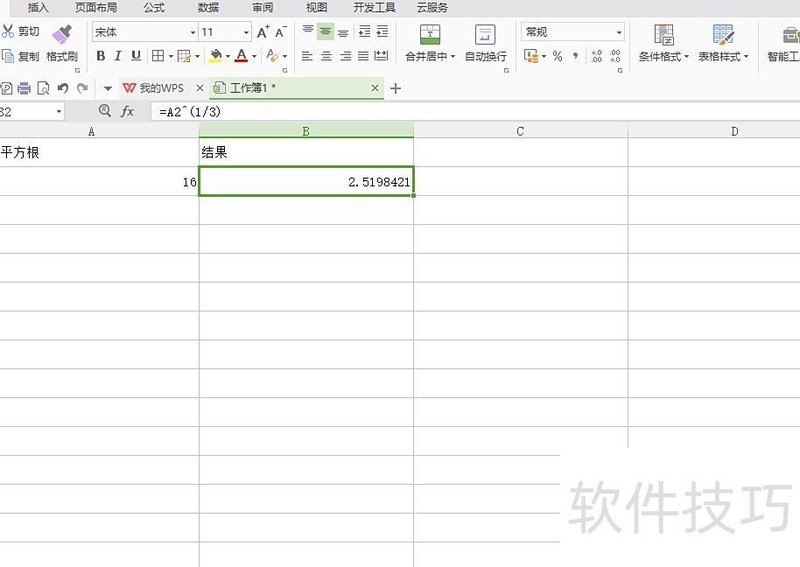The height and width of the screenshot is (567, 800).
Task: Open the font size 11 dropdown
Action: click(246, 32)
